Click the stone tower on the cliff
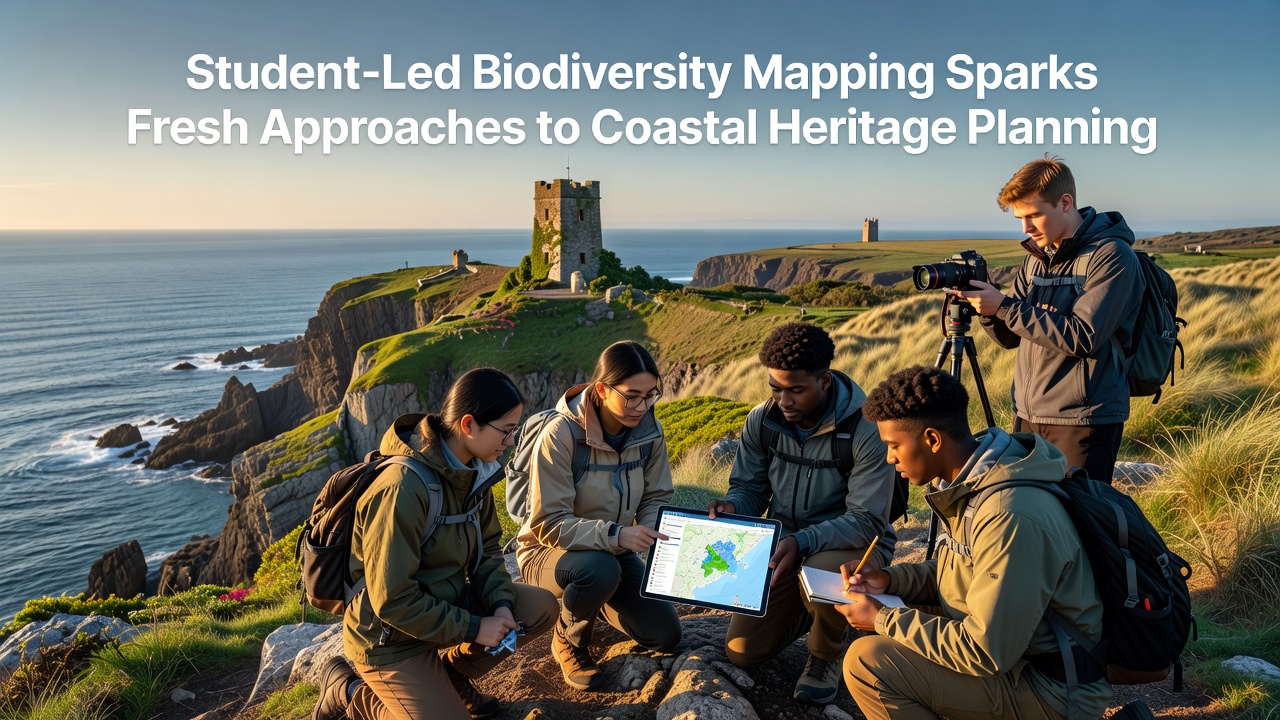The height and width of the screenshot is (720, 1280). pos(567,230)
